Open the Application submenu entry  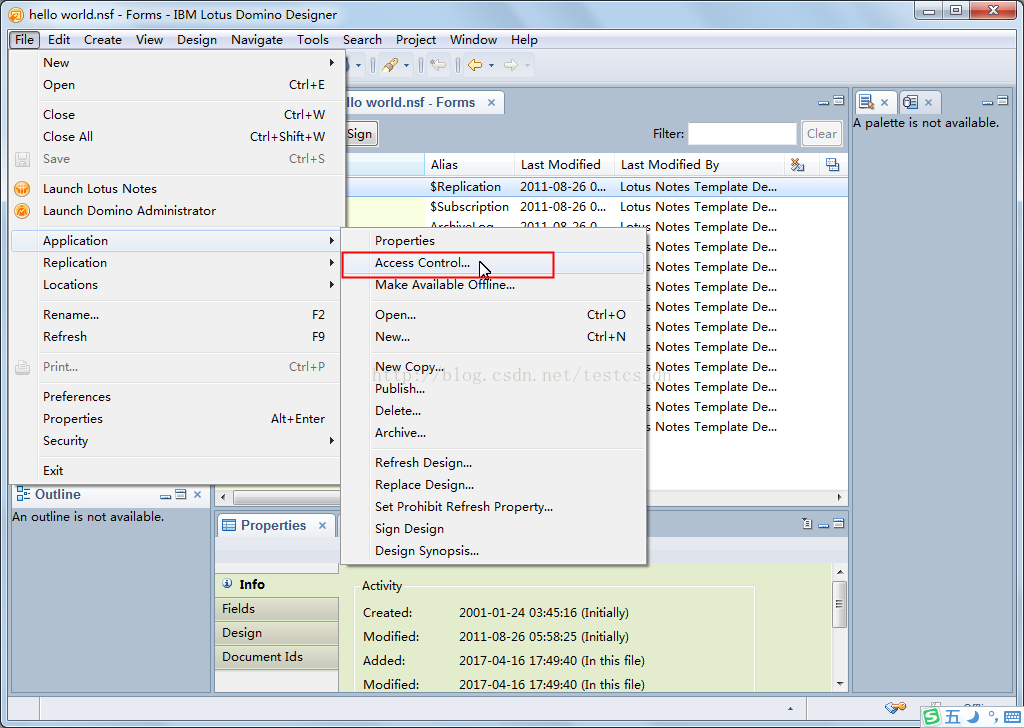point(175,241)
